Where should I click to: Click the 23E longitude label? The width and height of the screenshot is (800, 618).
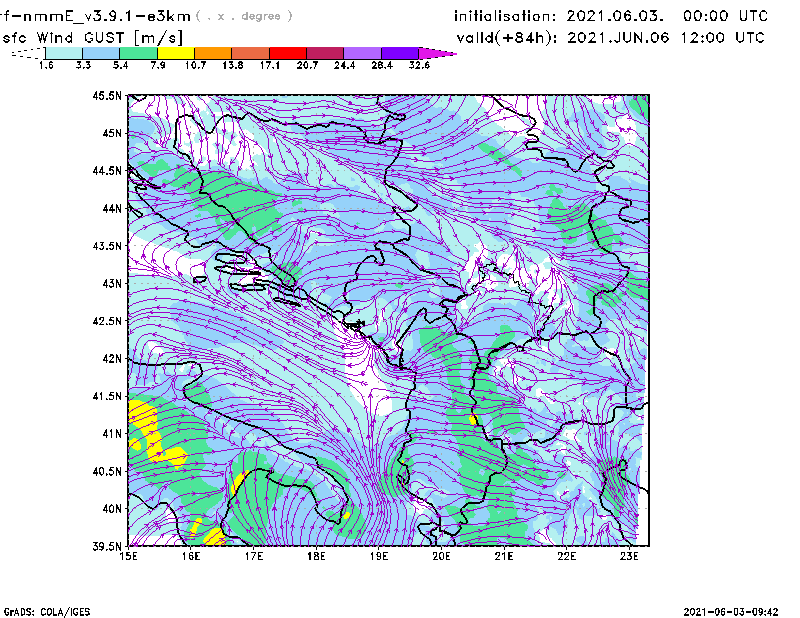pos(629,556)
